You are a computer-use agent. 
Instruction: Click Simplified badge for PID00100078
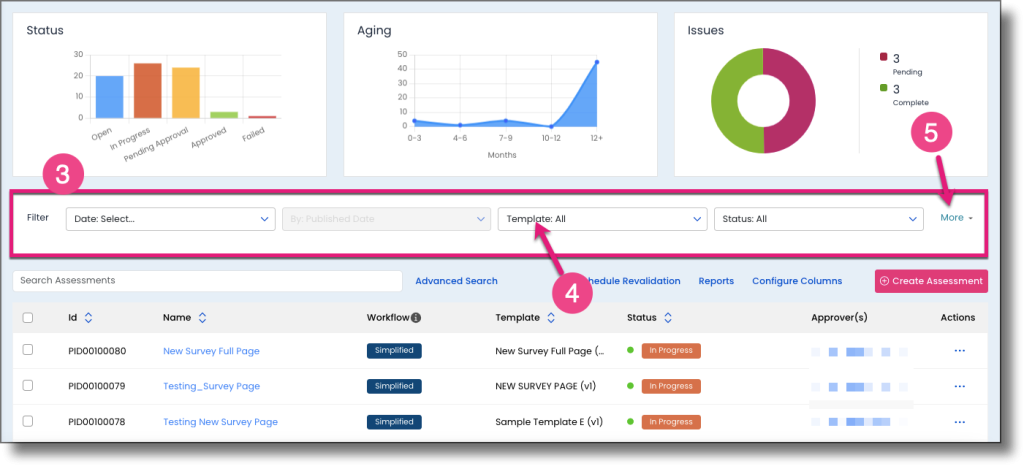(x=394, y=422)
